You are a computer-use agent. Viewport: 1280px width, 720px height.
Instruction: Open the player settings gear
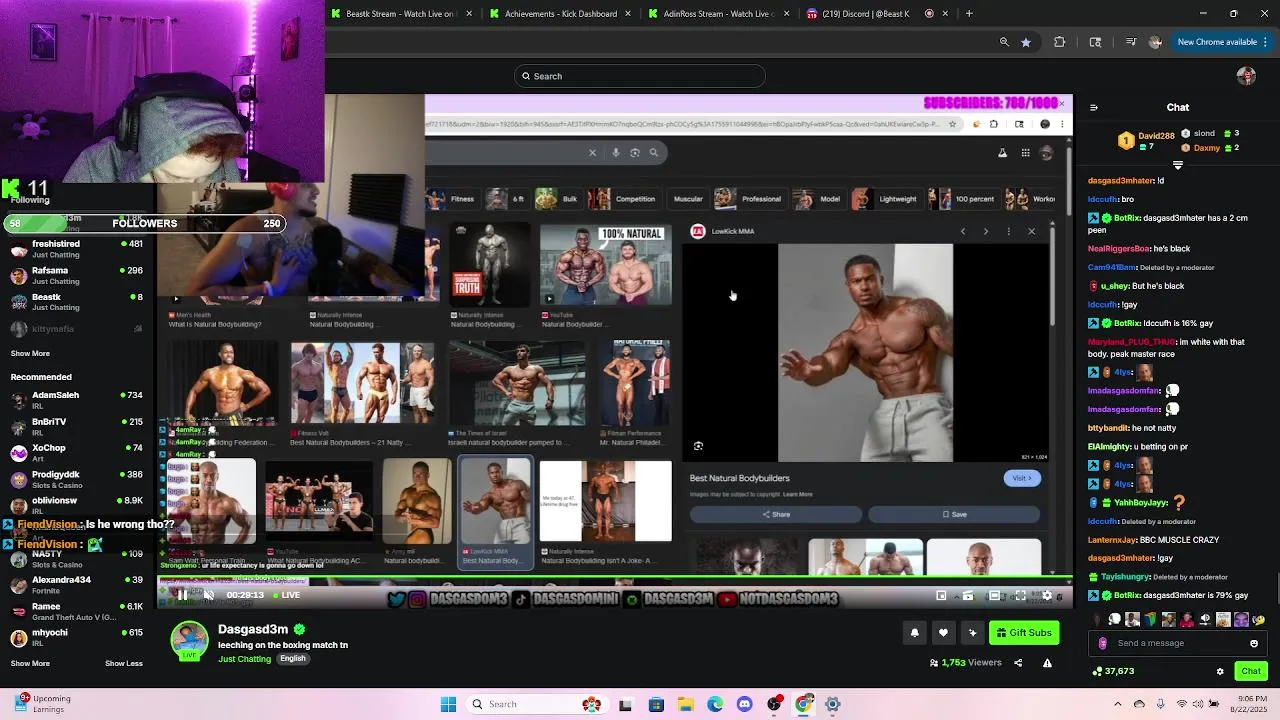[x=1047, y=595]
